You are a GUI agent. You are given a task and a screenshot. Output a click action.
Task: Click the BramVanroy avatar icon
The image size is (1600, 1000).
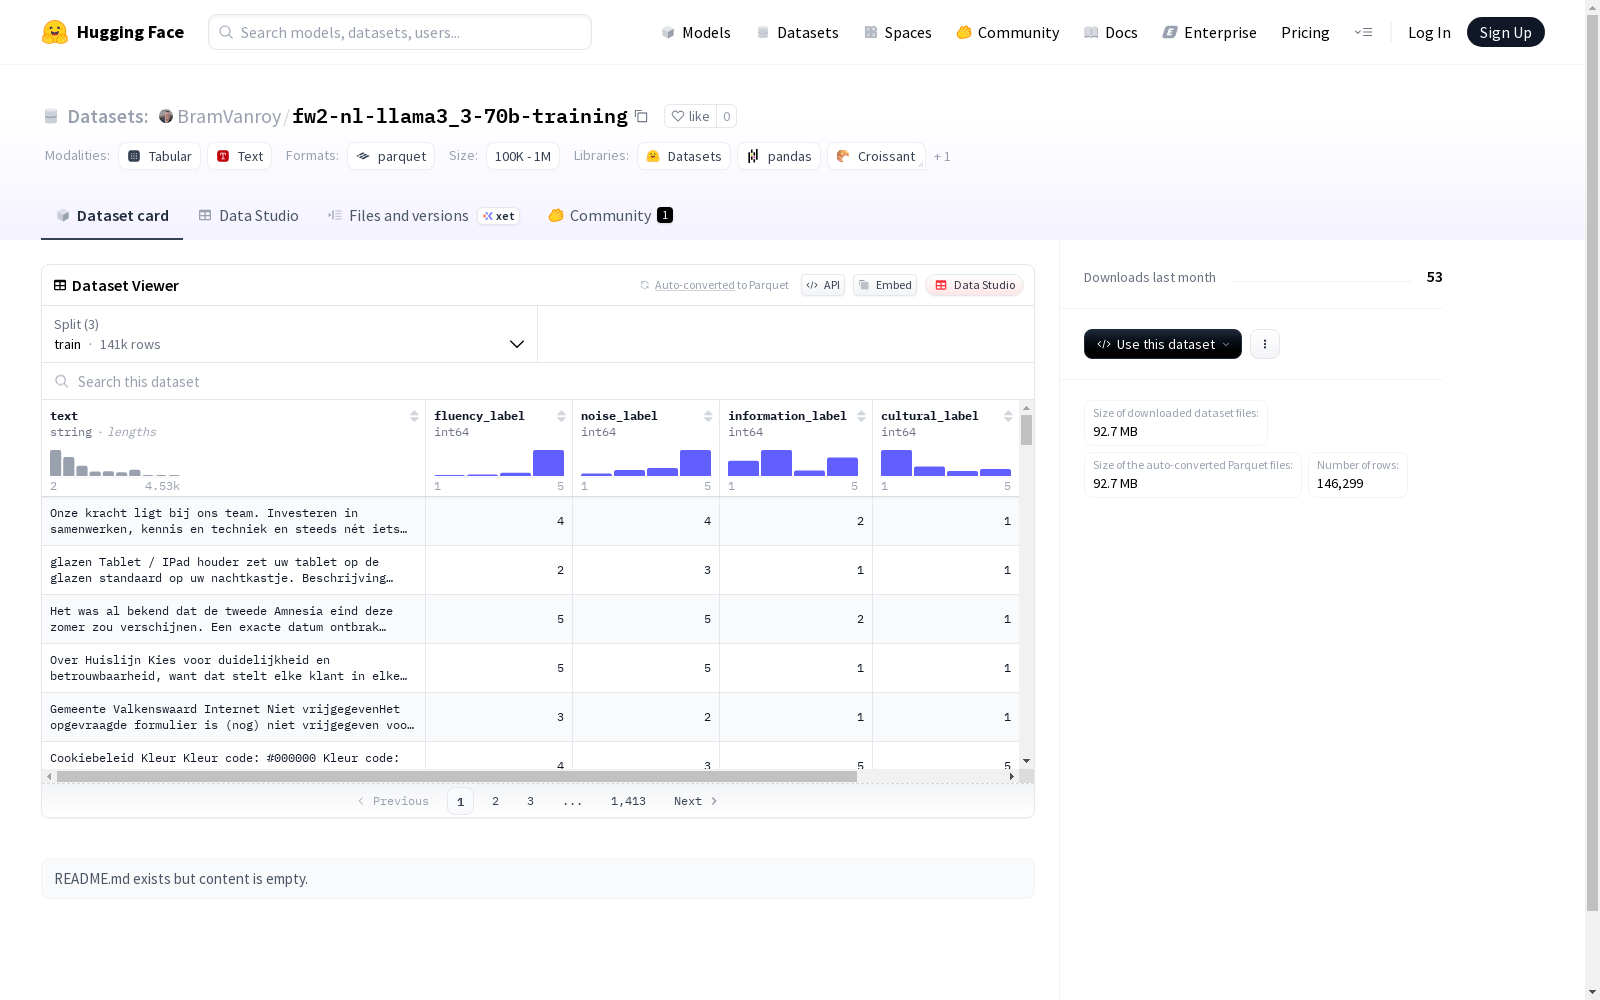[x=166, y=116]
